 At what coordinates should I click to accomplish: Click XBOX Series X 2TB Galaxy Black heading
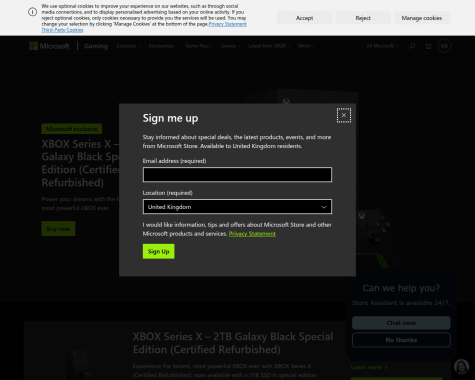(233, 343)
